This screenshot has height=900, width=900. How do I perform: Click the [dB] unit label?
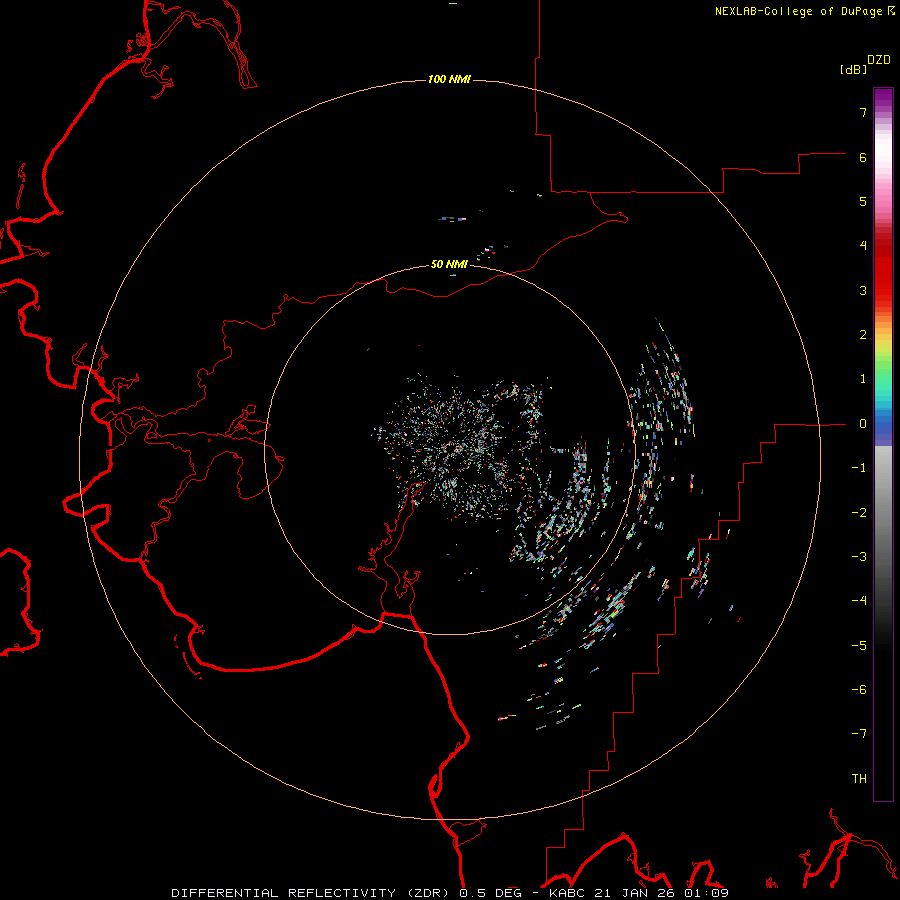(x=854, y=69)
